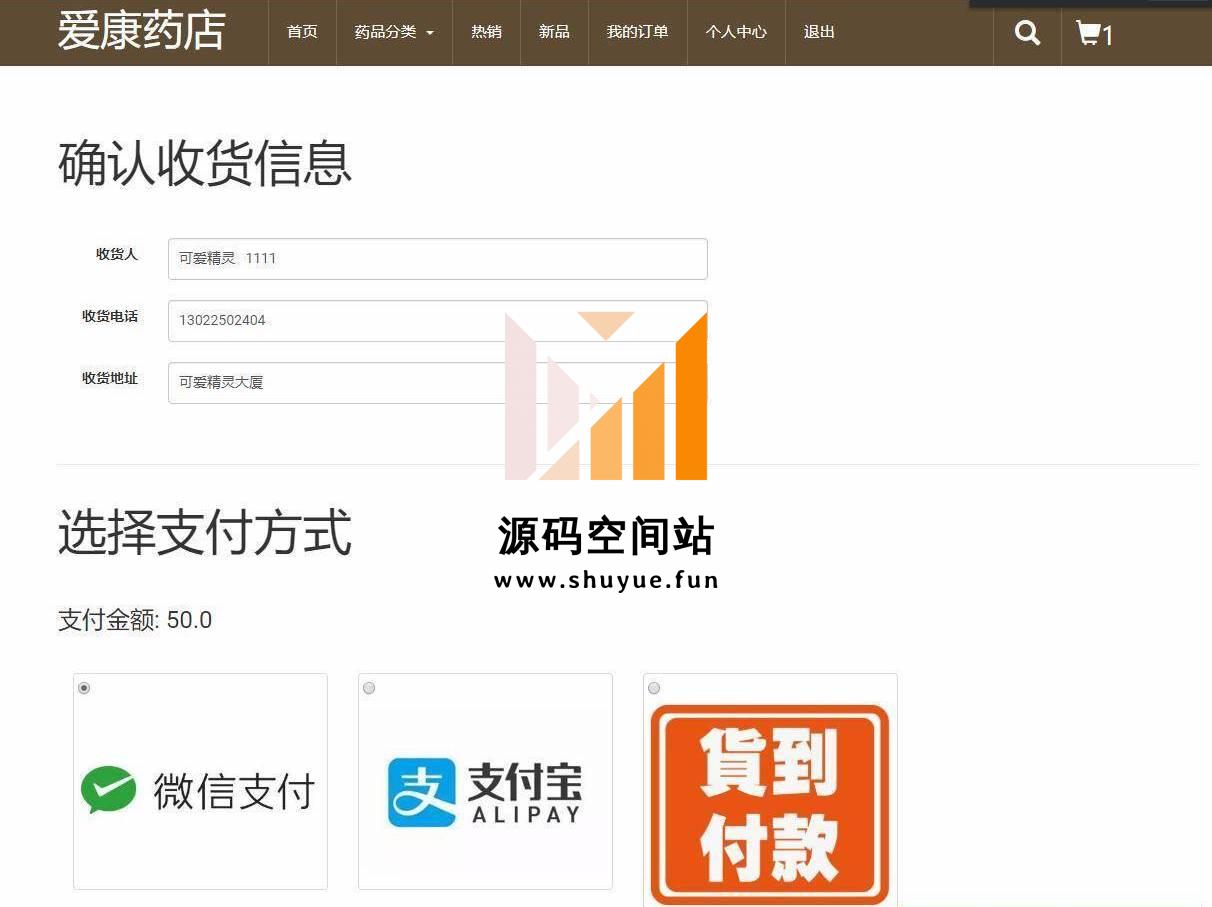Open the 新品 navigation item
This screenshot has width=1212, height=907.
[x=554, y=32]
